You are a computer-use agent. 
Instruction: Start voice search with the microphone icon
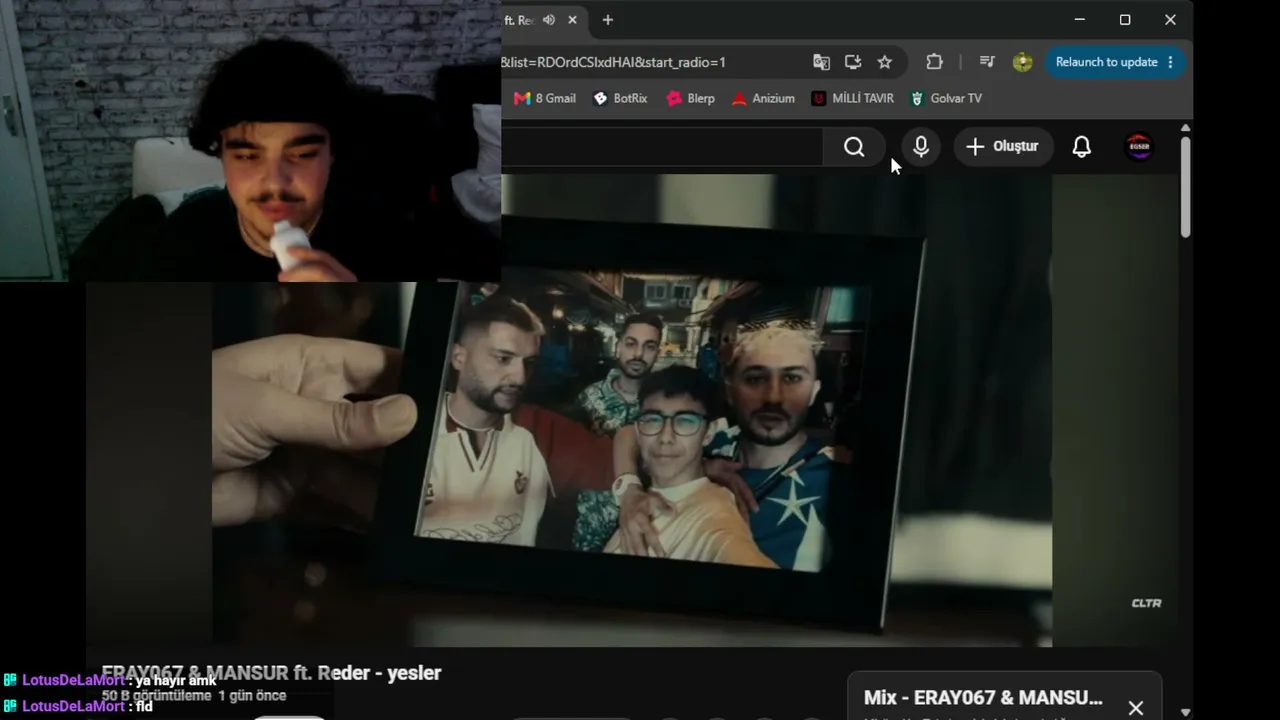coord(921,147)
